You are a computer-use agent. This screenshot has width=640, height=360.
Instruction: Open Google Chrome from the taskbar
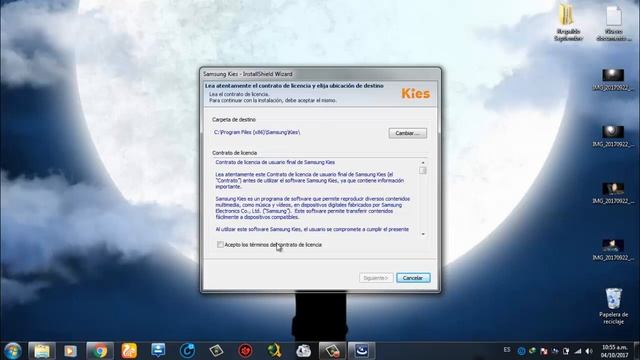click(100, 351)
